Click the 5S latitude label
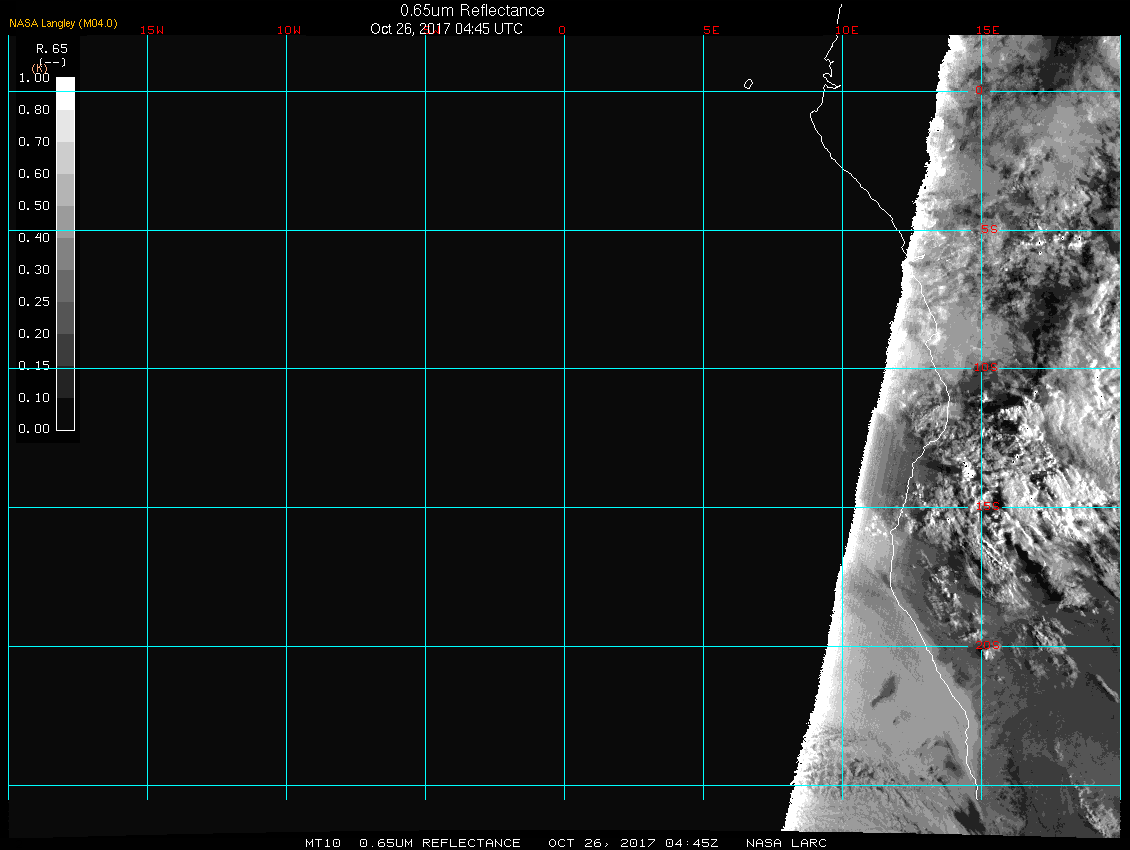This screenshot has height=850, width=1130. pos(988,230)
